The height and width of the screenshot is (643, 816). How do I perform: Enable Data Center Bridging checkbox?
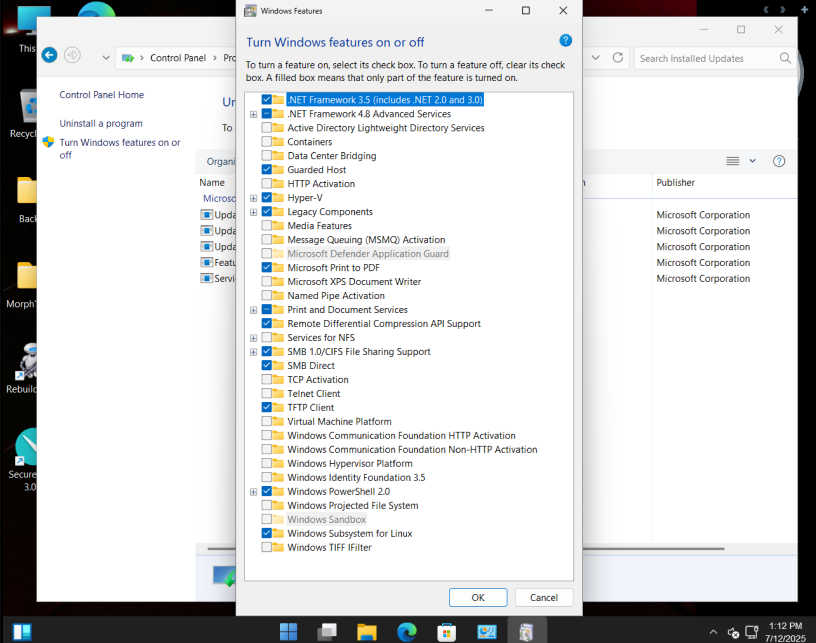266,156
